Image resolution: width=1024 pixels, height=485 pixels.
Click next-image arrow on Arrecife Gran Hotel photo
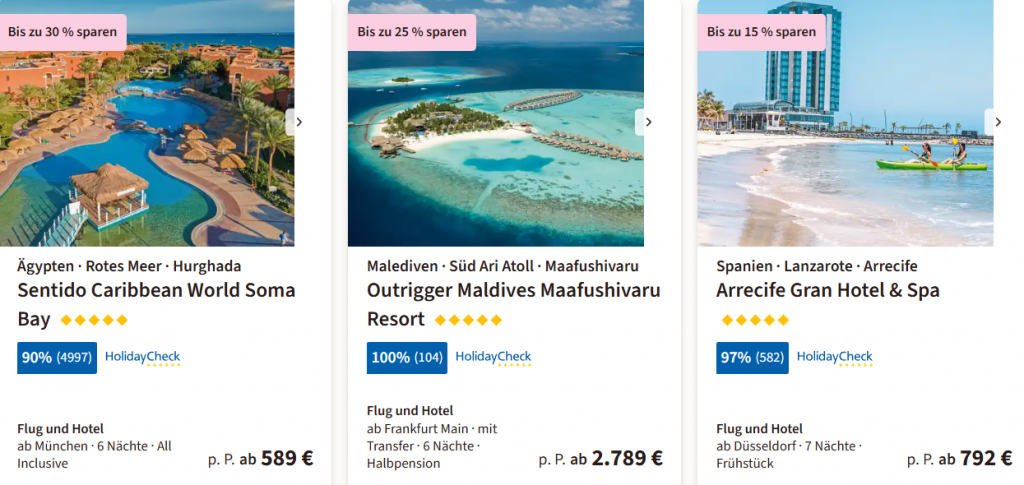pos(997,122)
